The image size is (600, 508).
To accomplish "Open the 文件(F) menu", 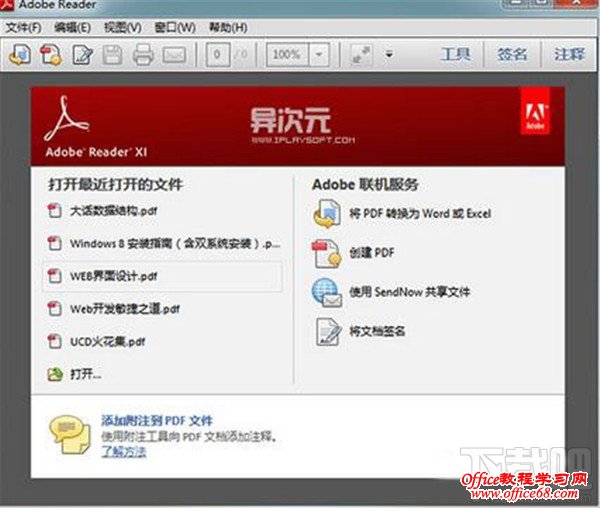I will (24, 28).
